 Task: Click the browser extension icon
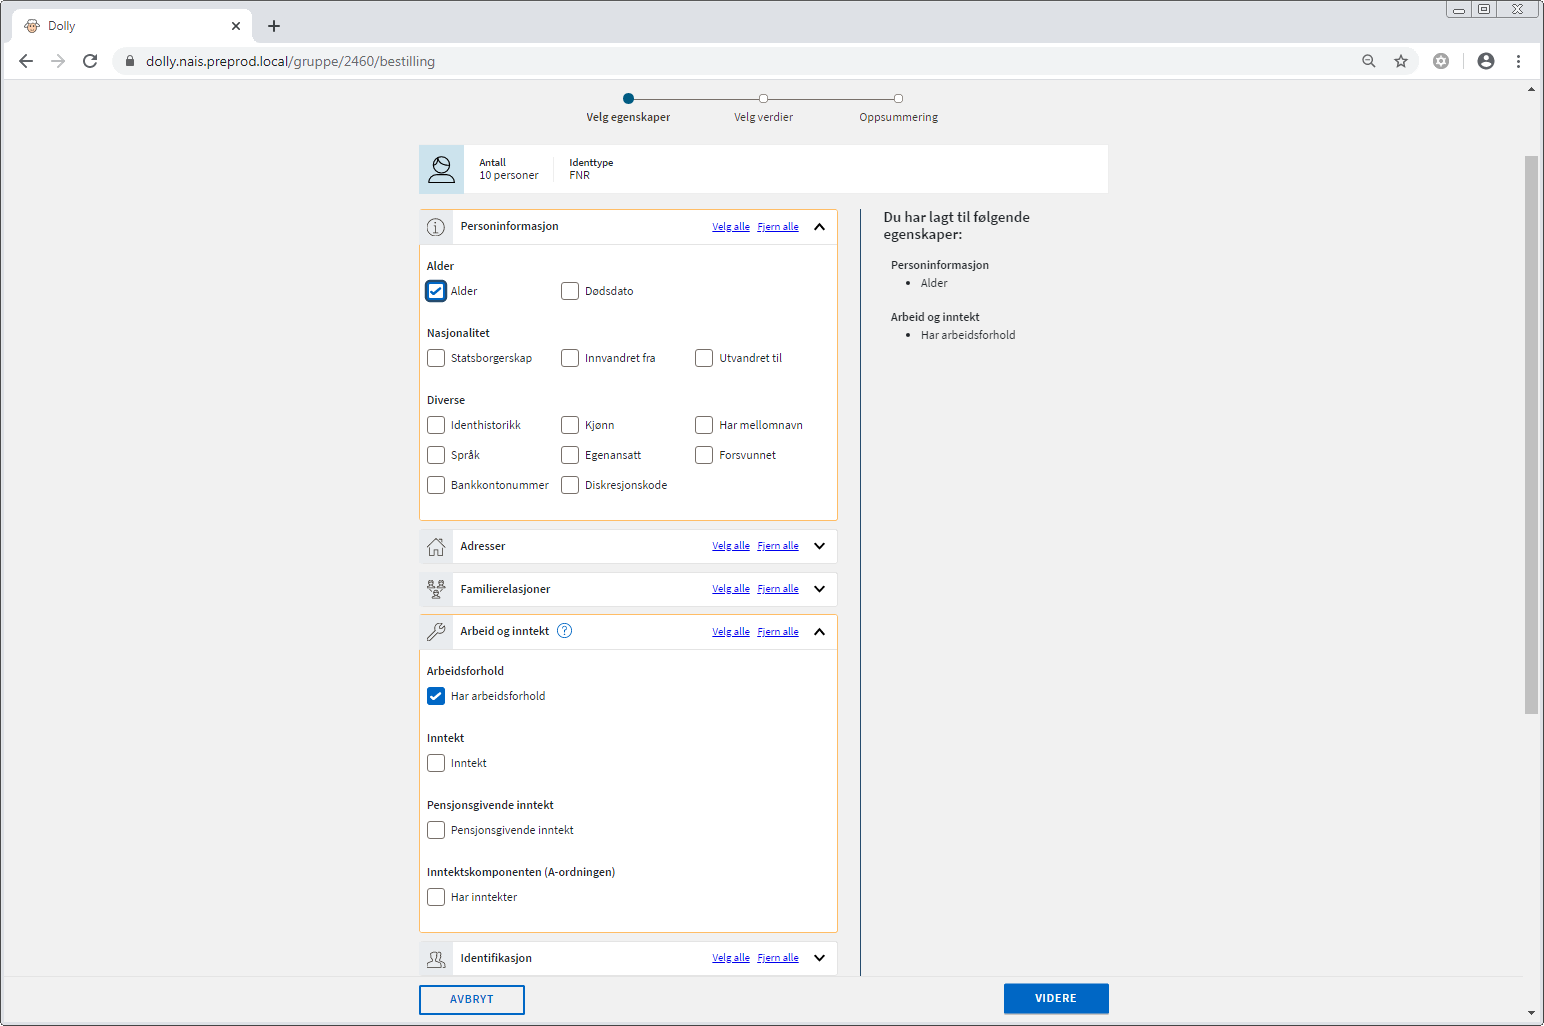(1441, 61)
